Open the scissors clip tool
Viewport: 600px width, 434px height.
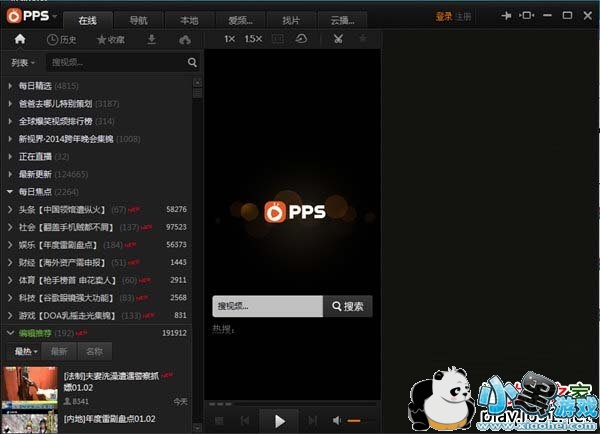pyautogui.click(x=338, y=39)
